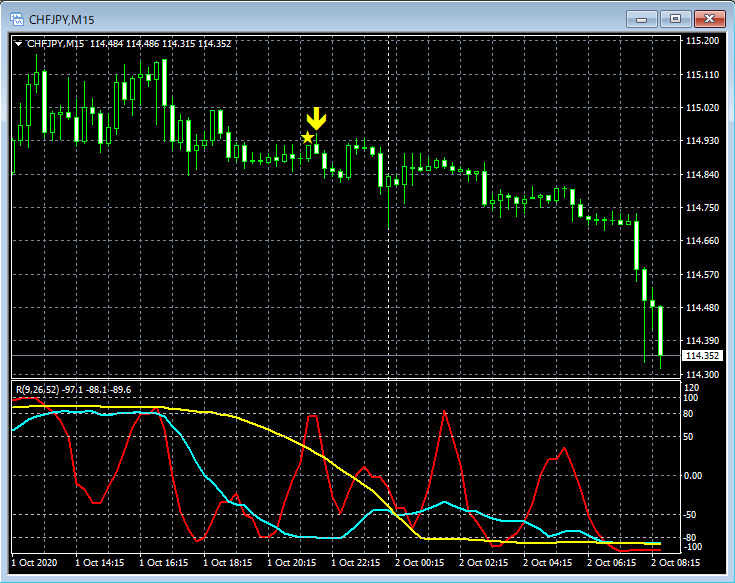Click the 114.660 price scale label
This screenshot has height=583, width=735.
pos(702,240)
